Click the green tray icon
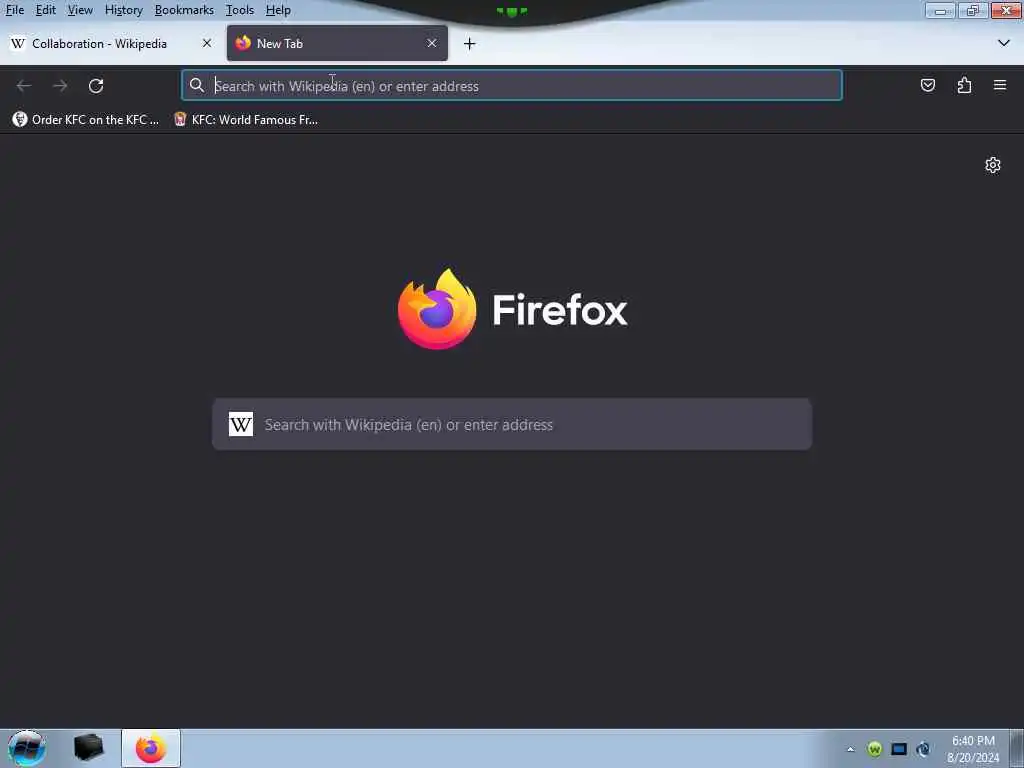 tap(875, 749)
